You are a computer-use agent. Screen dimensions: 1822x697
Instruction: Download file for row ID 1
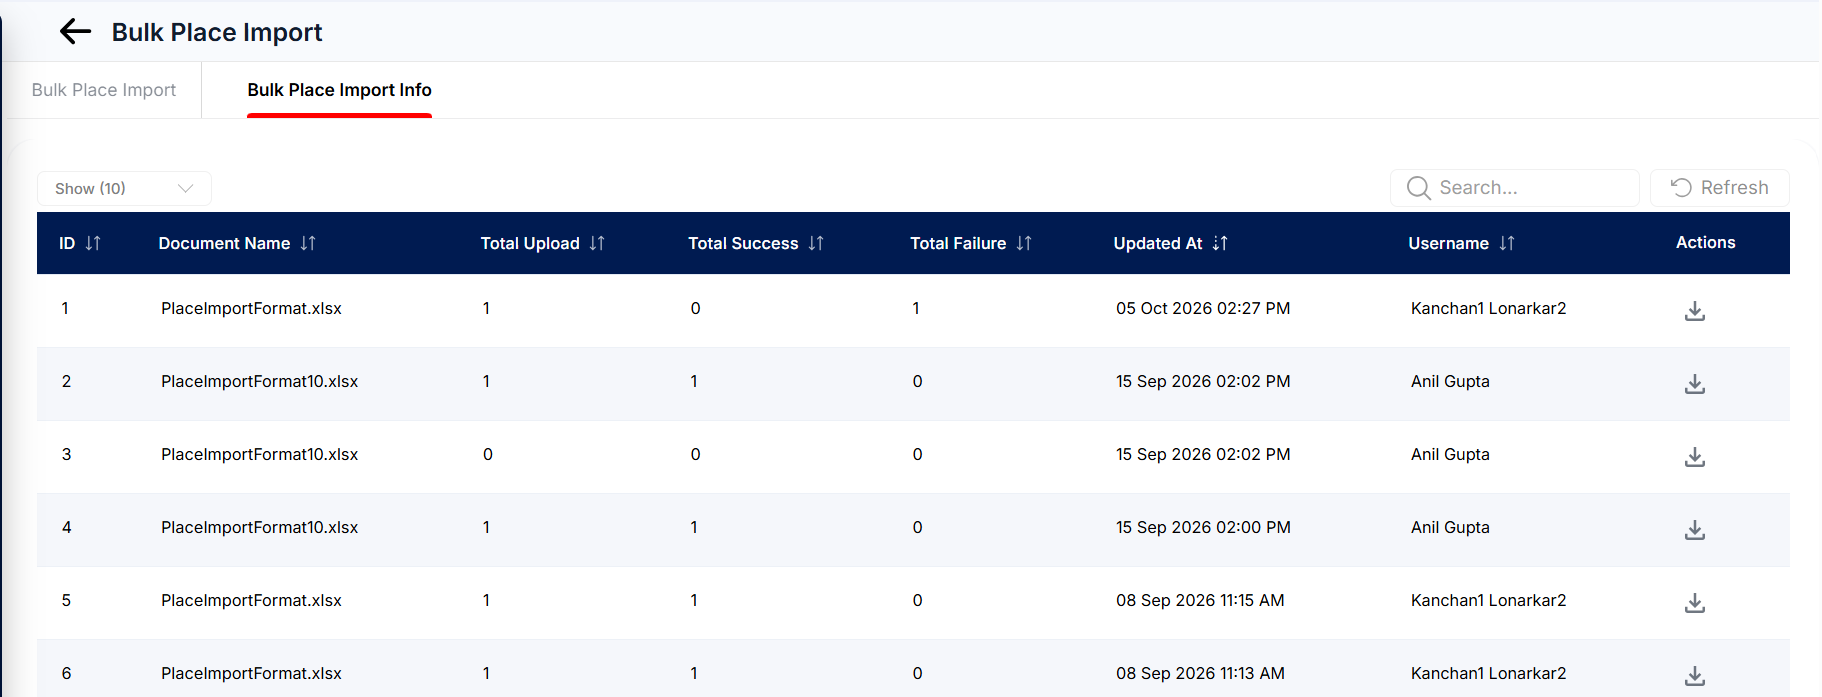click(x=1694, y=311)
